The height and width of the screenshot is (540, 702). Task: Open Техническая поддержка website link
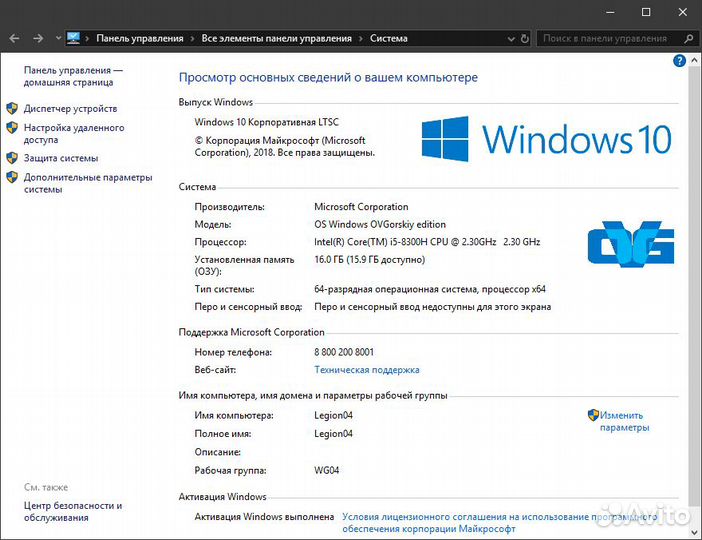coord(367,370)
